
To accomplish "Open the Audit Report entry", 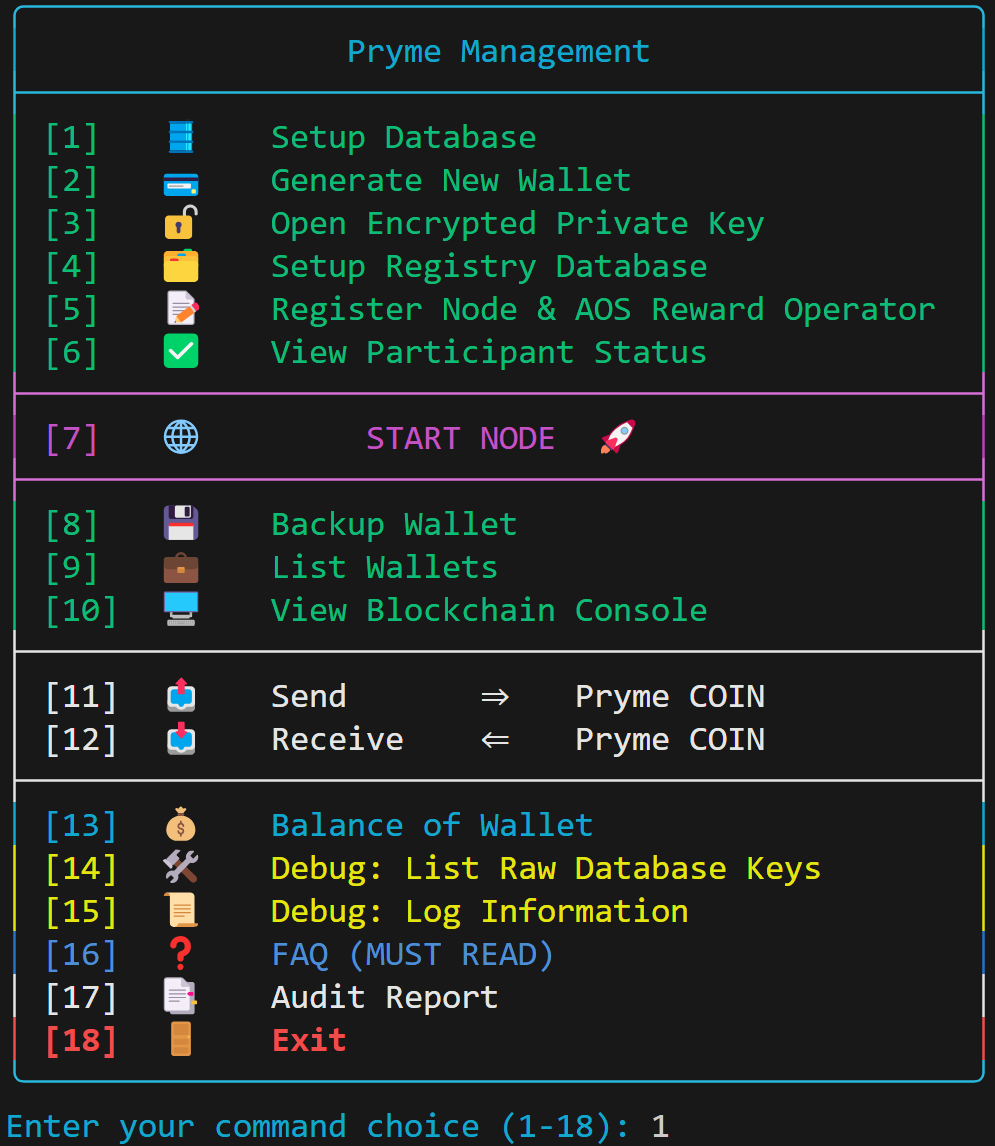I will pos(384,997).
